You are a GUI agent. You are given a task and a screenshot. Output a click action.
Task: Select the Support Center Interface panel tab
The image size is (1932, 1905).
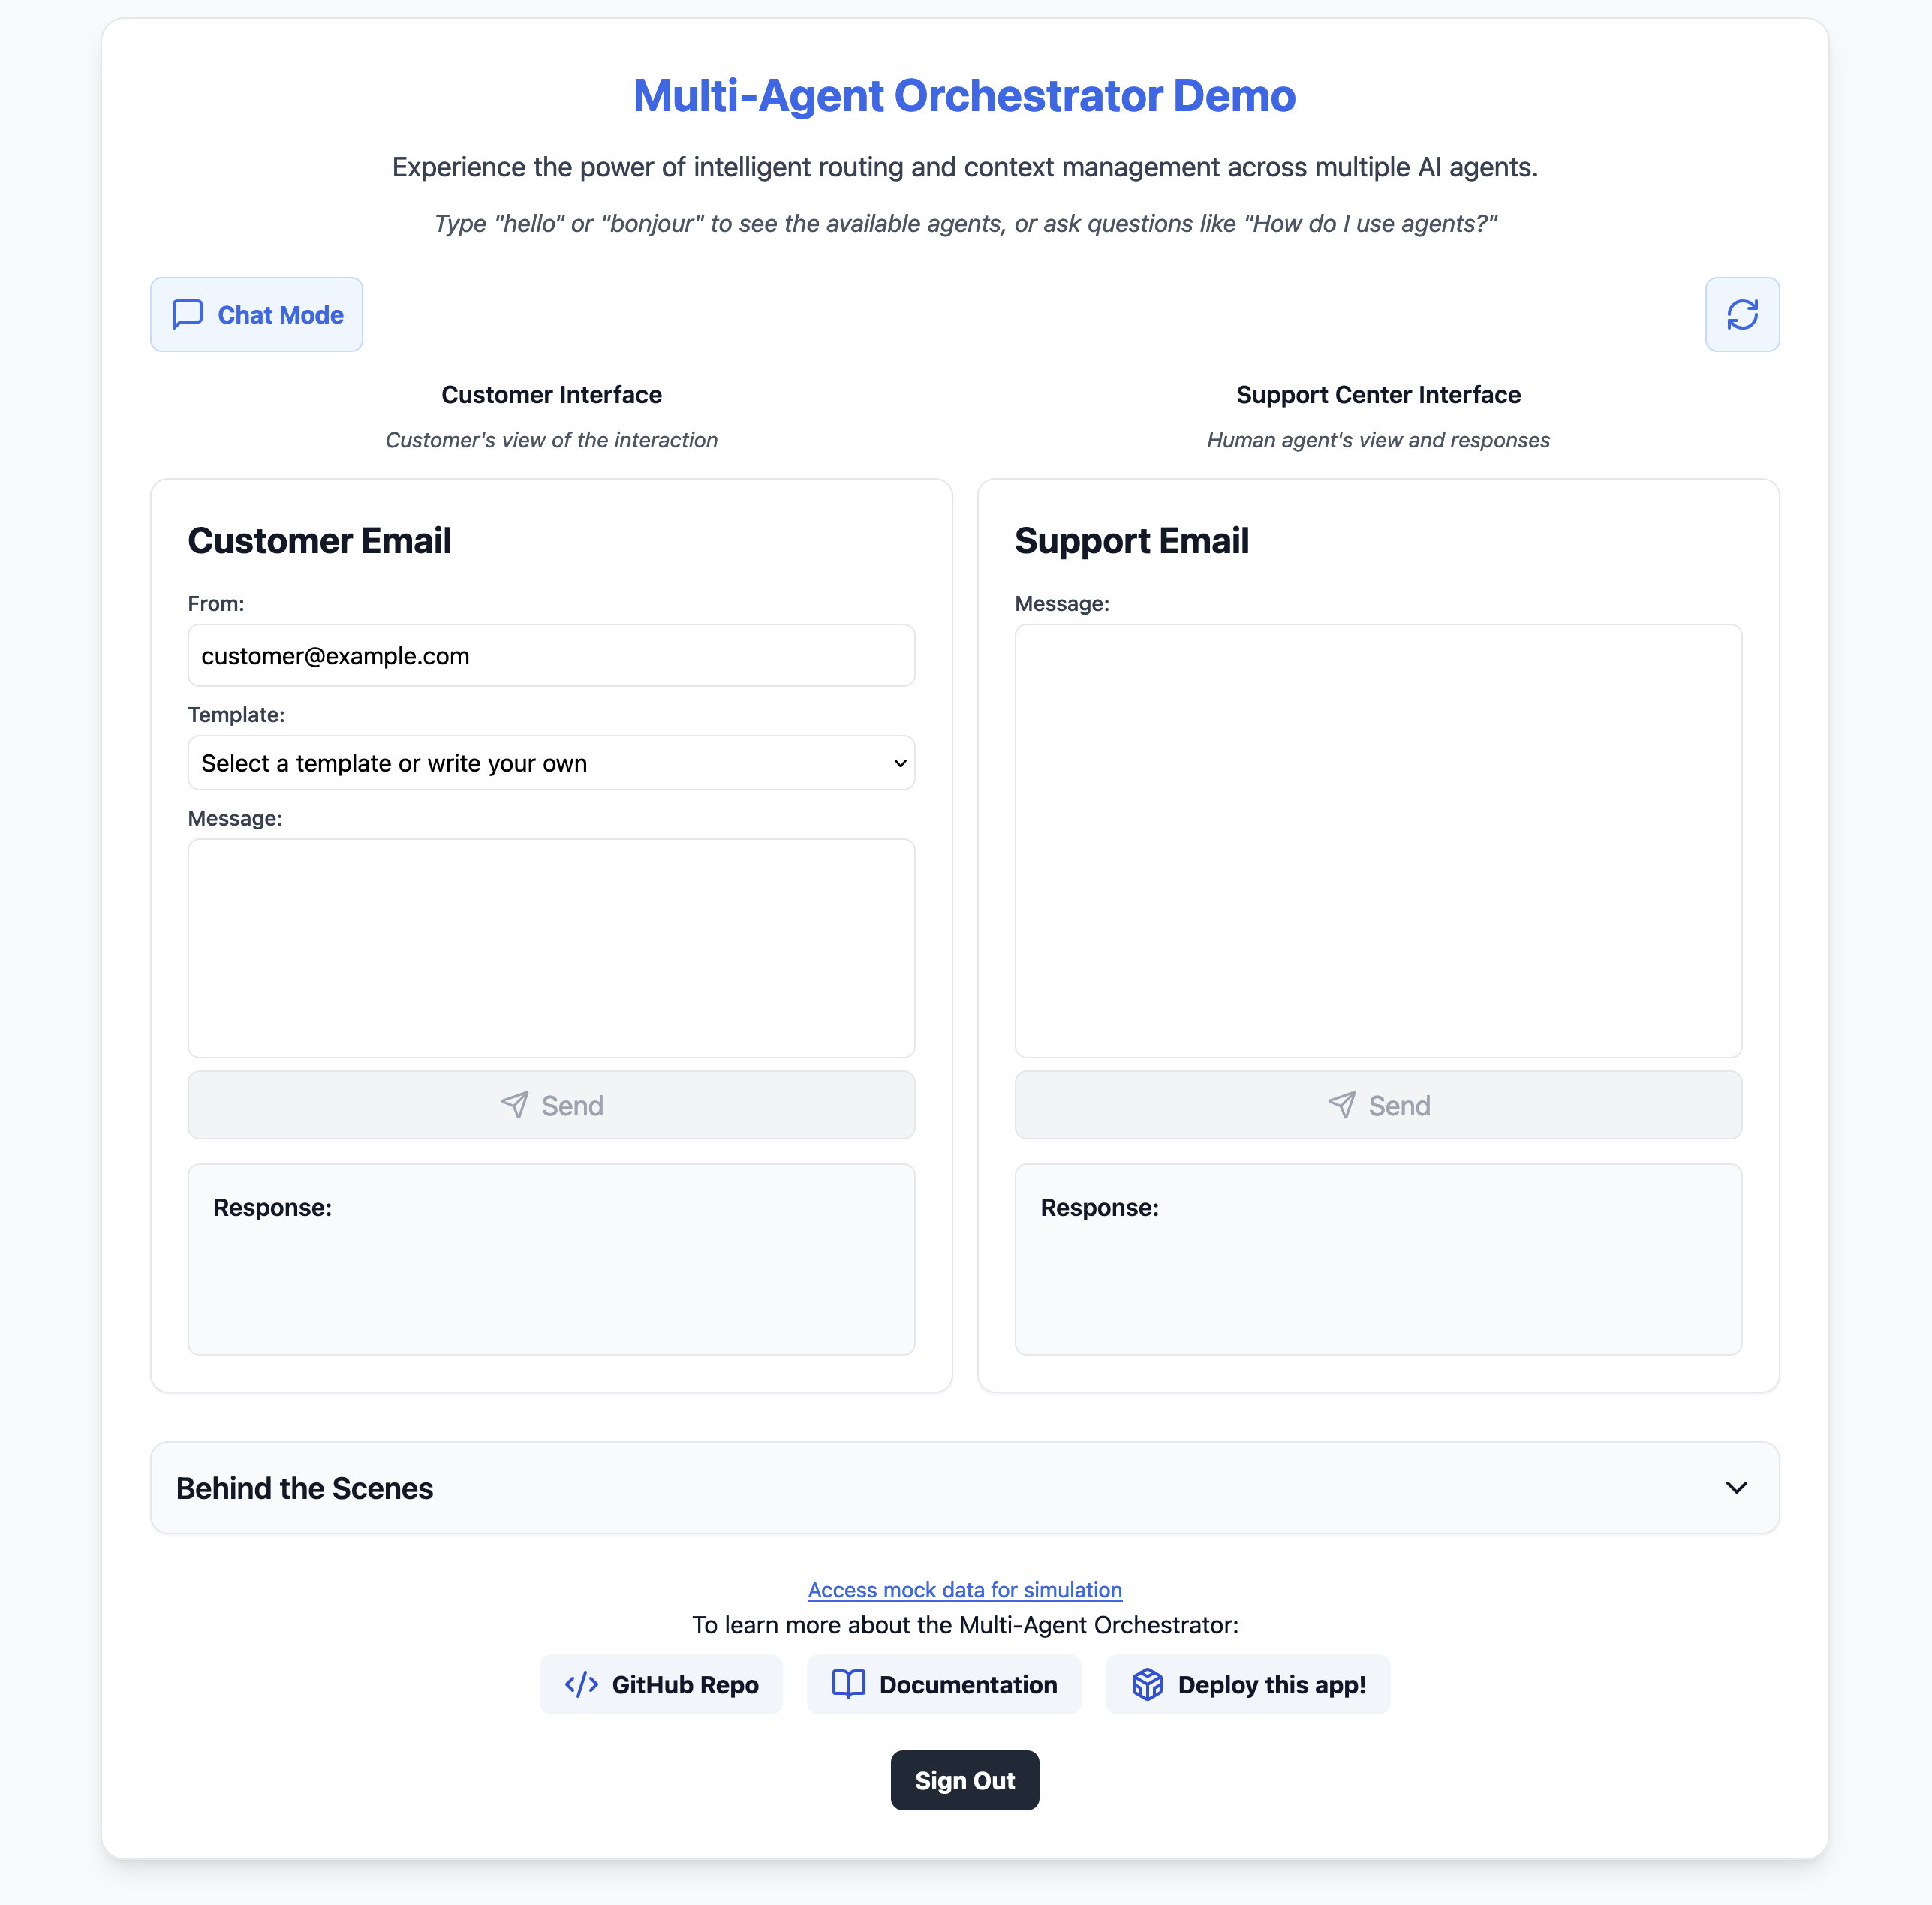point(1377,394)
